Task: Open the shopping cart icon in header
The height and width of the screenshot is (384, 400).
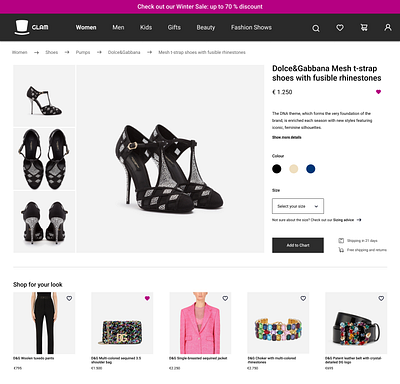Action: pos(364,28)
